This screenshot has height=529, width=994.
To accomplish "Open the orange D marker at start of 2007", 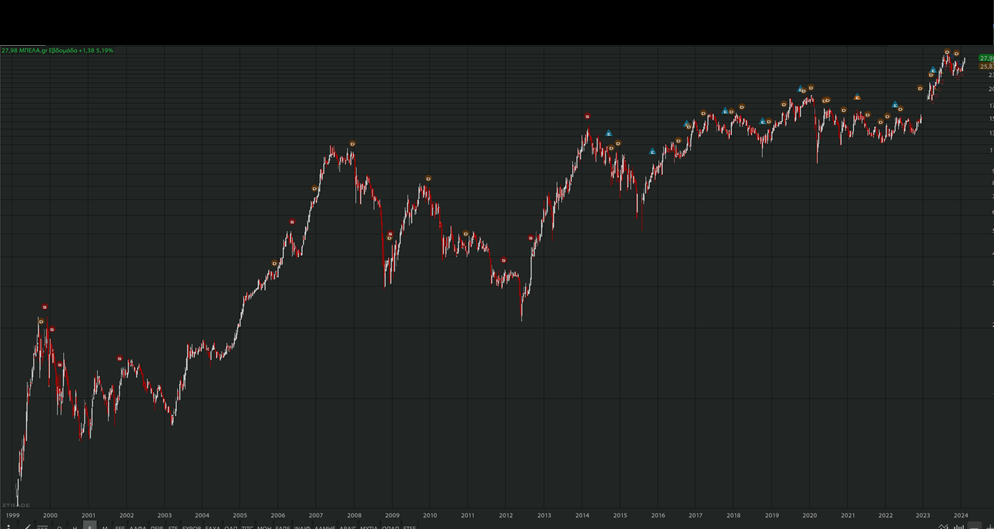I will click(314, 188).
